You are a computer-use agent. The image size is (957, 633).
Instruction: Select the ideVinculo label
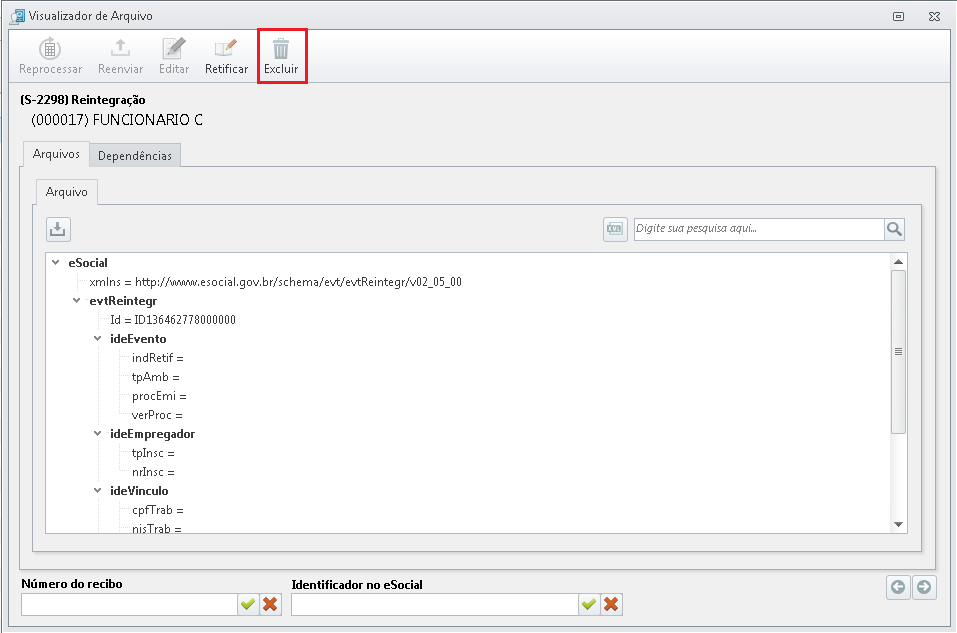click(x=139, y=490)
